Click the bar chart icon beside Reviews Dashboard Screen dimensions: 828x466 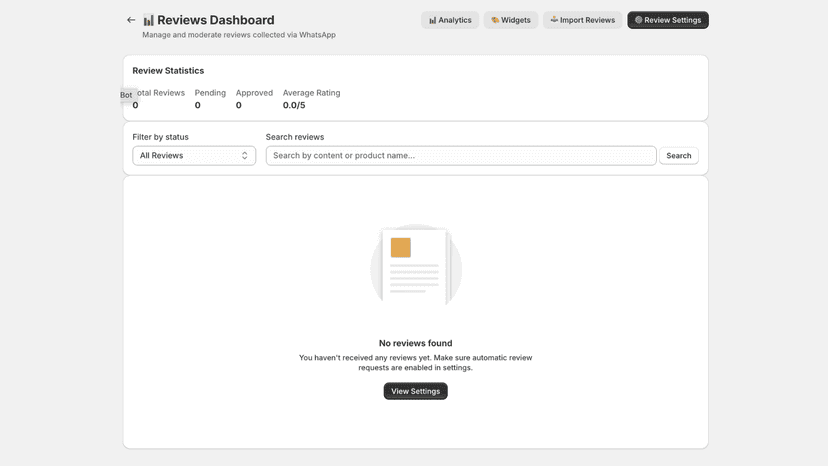pos(148,20)
